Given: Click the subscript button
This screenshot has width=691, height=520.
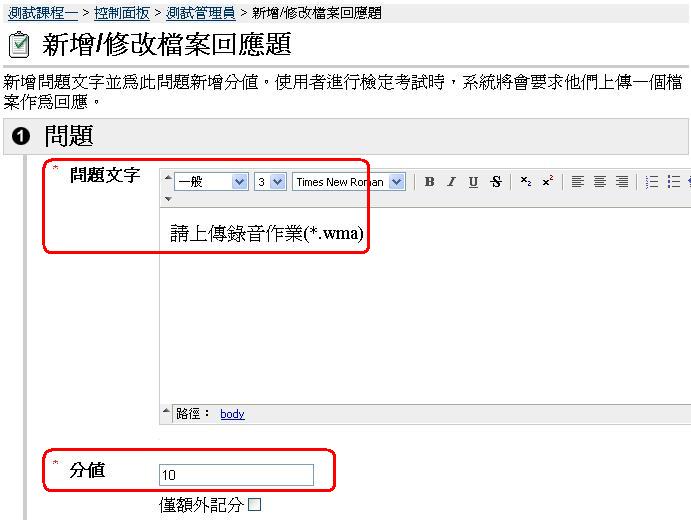Looking at the screenshot, I should tap(526, 182).
